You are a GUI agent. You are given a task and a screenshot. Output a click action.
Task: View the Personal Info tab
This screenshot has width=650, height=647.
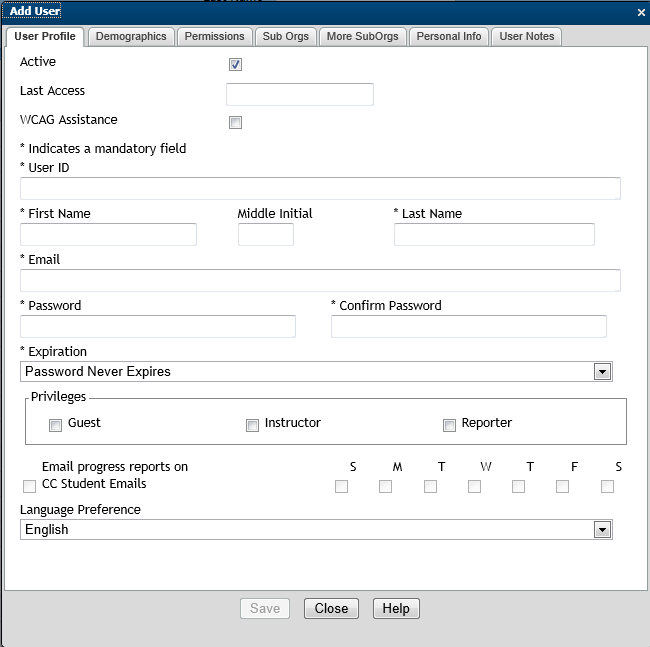pyautogui.click(x=448, y=37)
